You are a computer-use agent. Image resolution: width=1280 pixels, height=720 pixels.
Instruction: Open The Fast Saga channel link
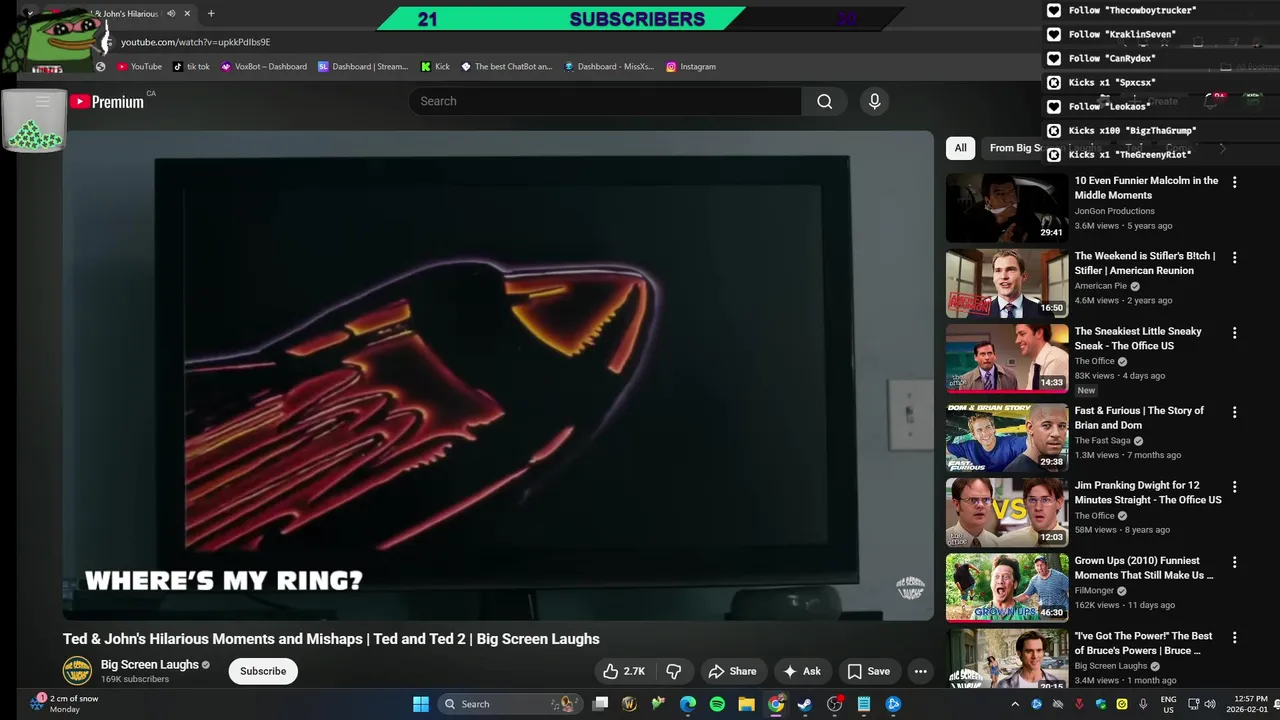tap(1102, 440)
